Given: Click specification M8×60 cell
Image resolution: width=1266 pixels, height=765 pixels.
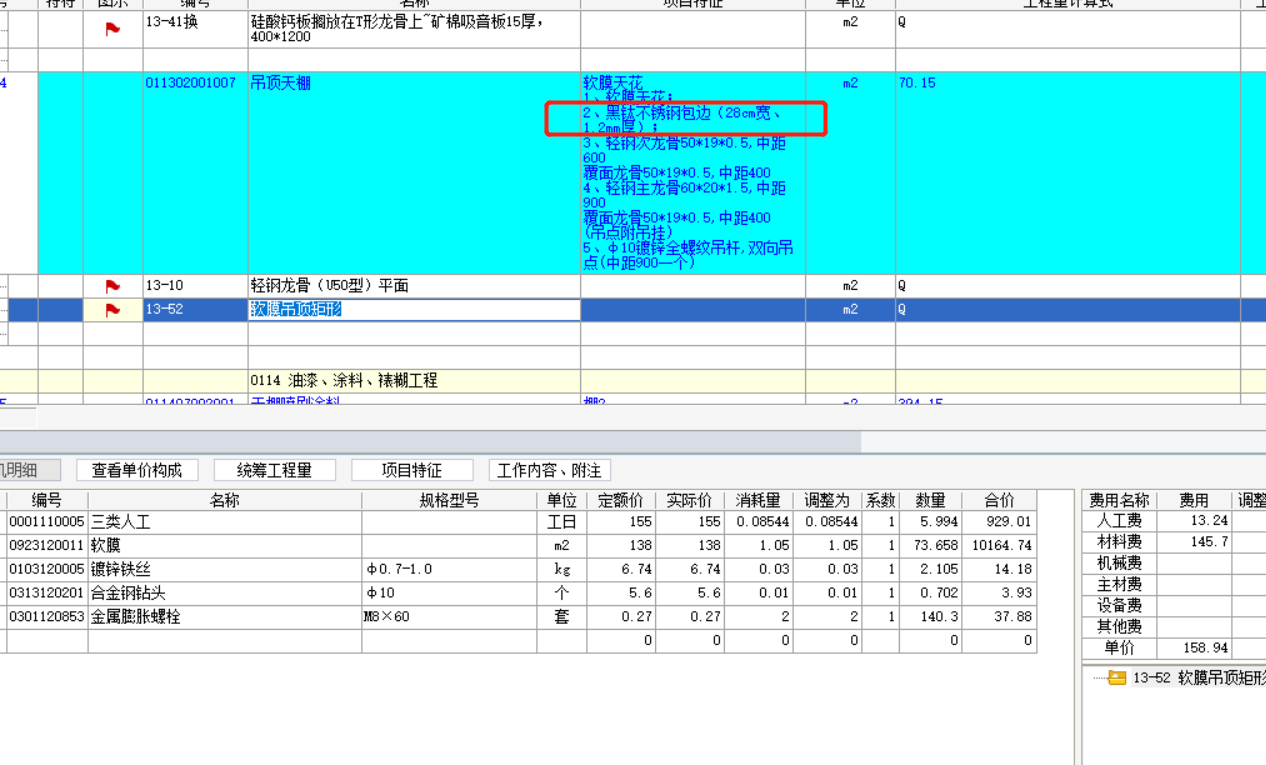Looking at the screenshot, I should pos(449,617).
